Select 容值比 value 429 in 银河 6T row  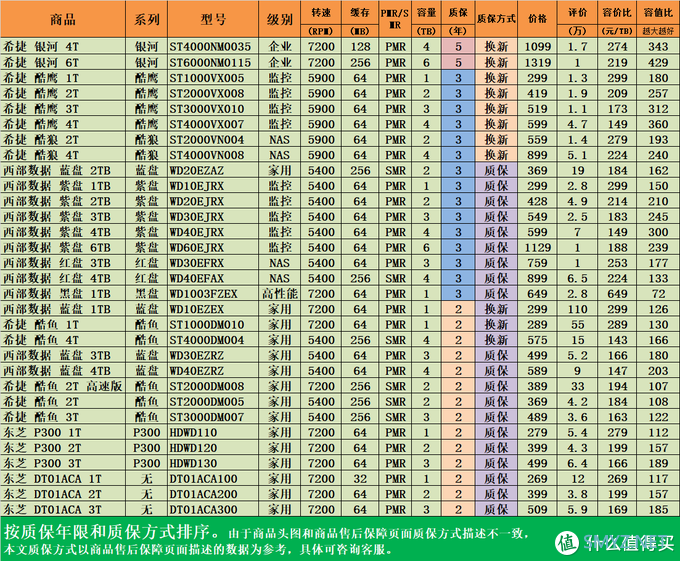[x=658, y=62]
